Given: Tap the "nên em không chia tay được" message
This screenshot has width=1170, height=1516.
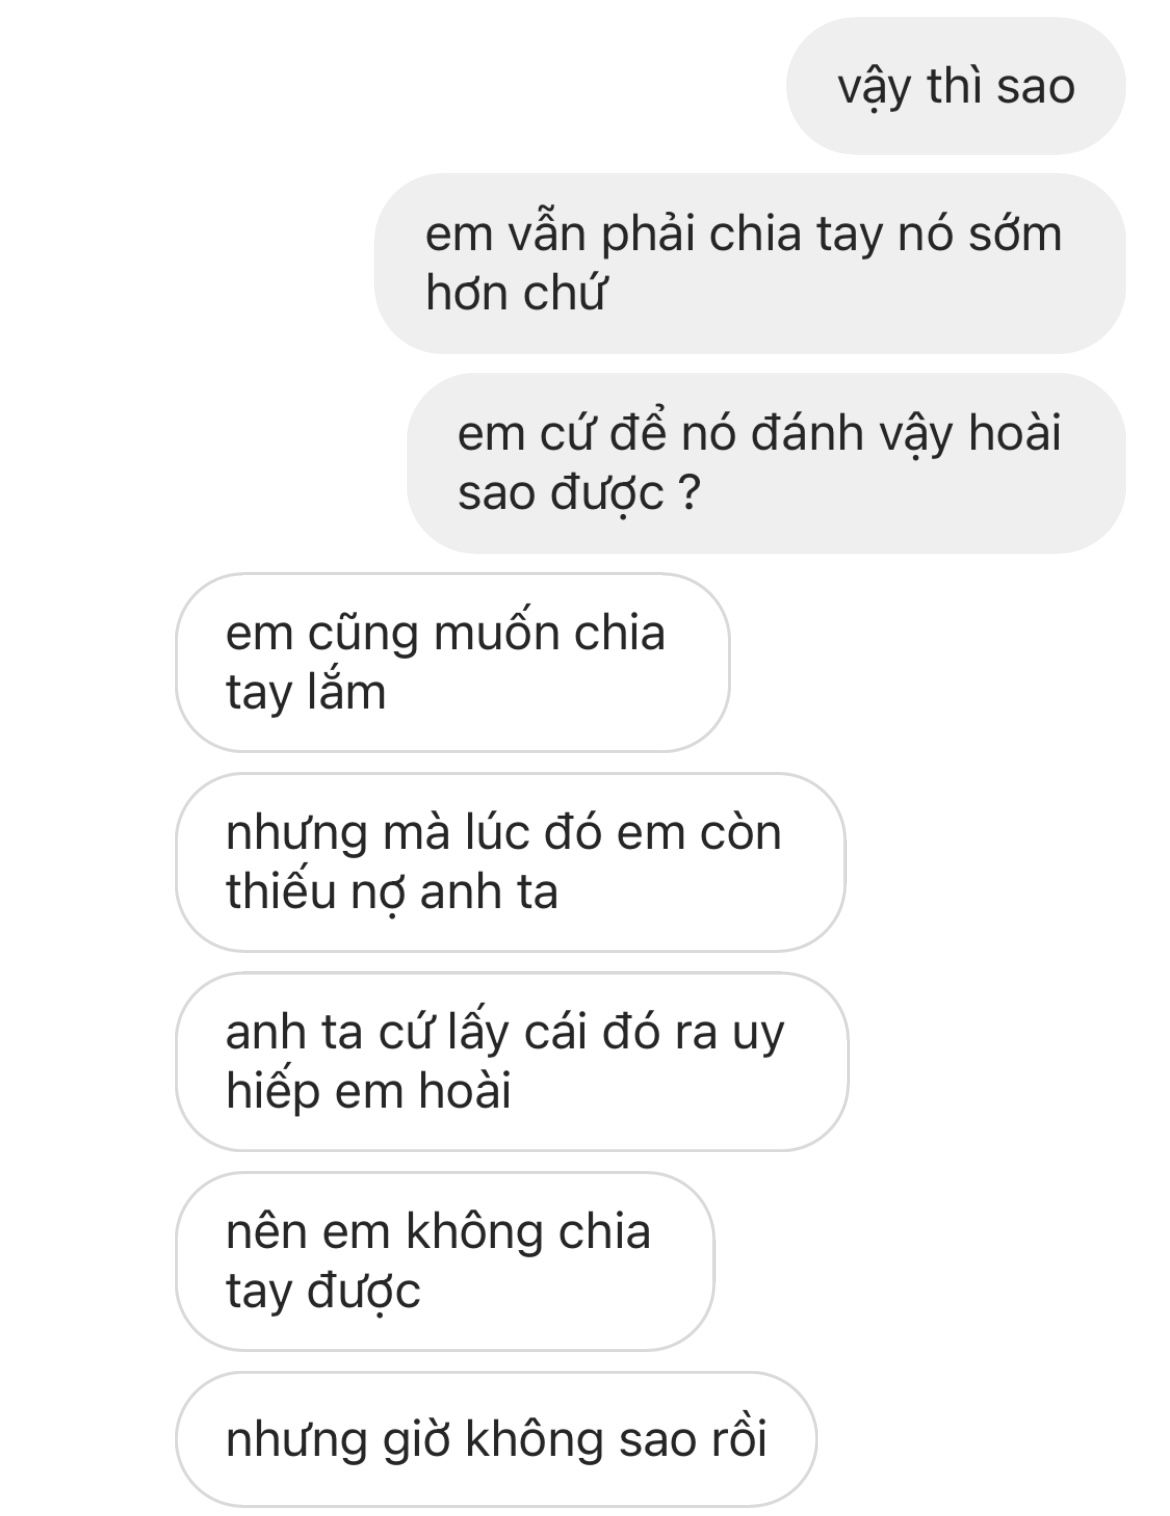Looking at the screenshot, I should pos(445,1261).
